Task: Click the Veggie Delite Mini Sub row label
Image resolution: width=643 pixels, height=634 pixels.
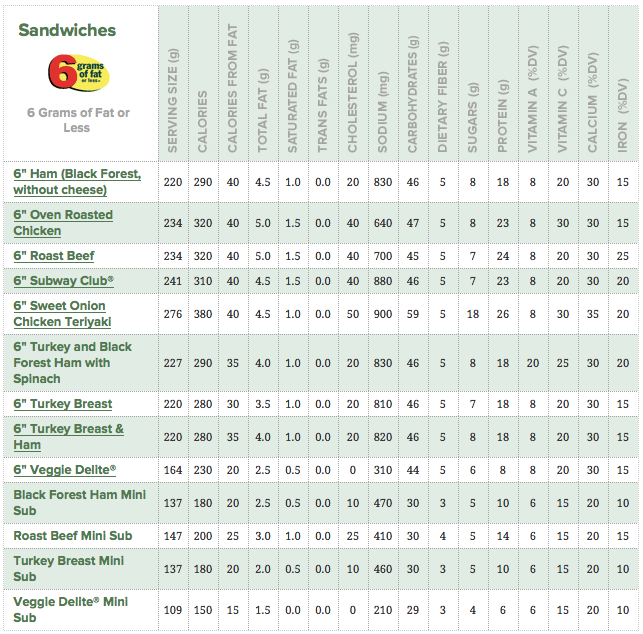Action: (71, 609)
